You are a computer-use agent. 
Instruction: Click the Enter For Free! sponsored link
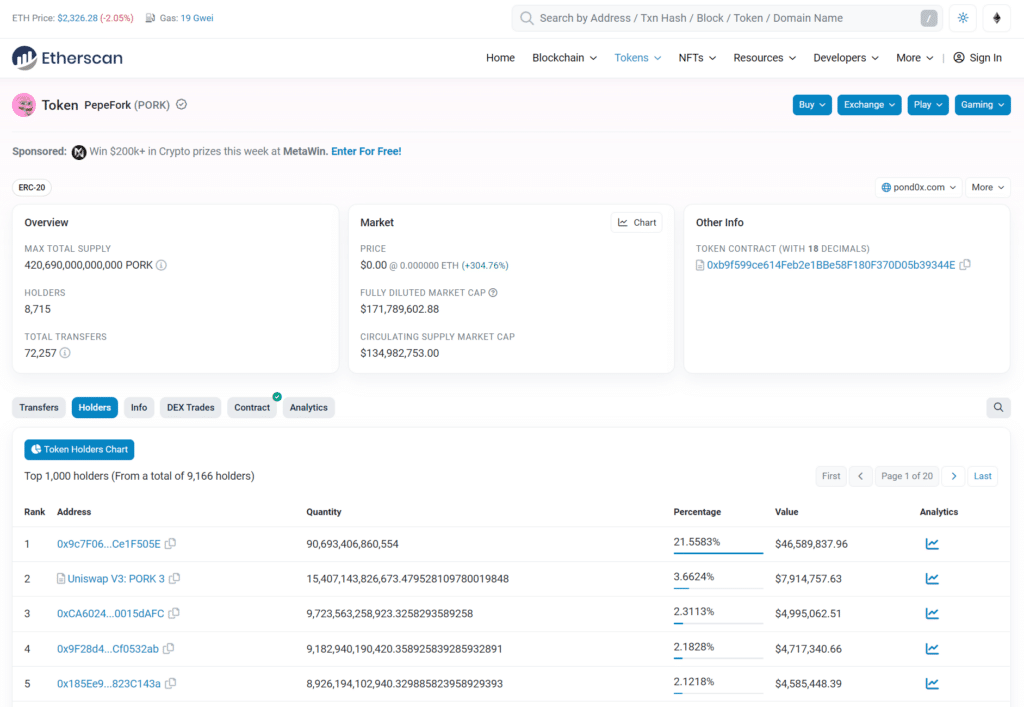(366, 151)
